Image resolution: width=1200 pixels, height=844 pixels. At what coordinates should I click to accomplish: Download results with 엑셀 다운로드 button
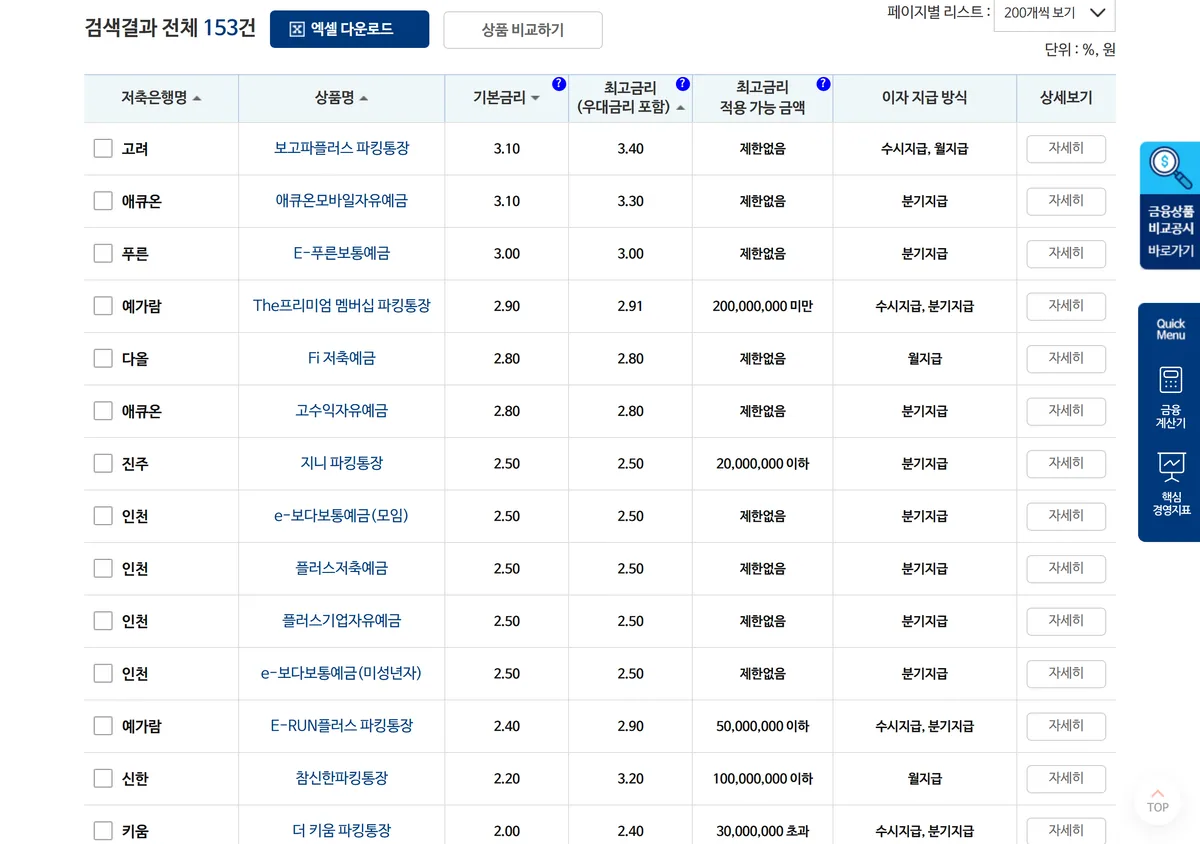349,29
